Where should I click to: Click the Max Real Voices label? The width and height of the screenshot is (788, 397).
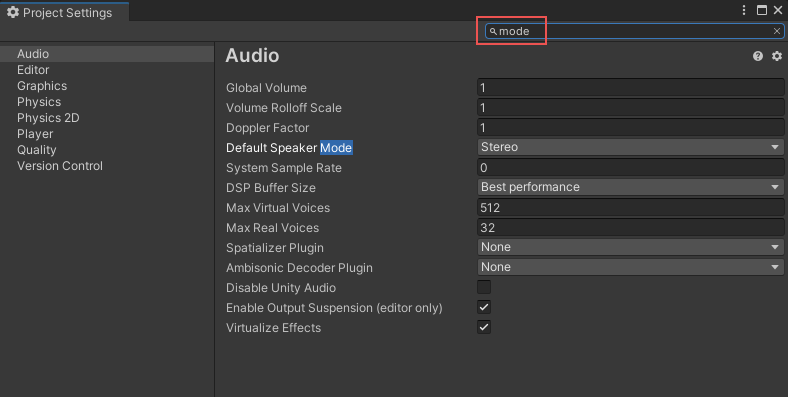(x=272, y=228)
